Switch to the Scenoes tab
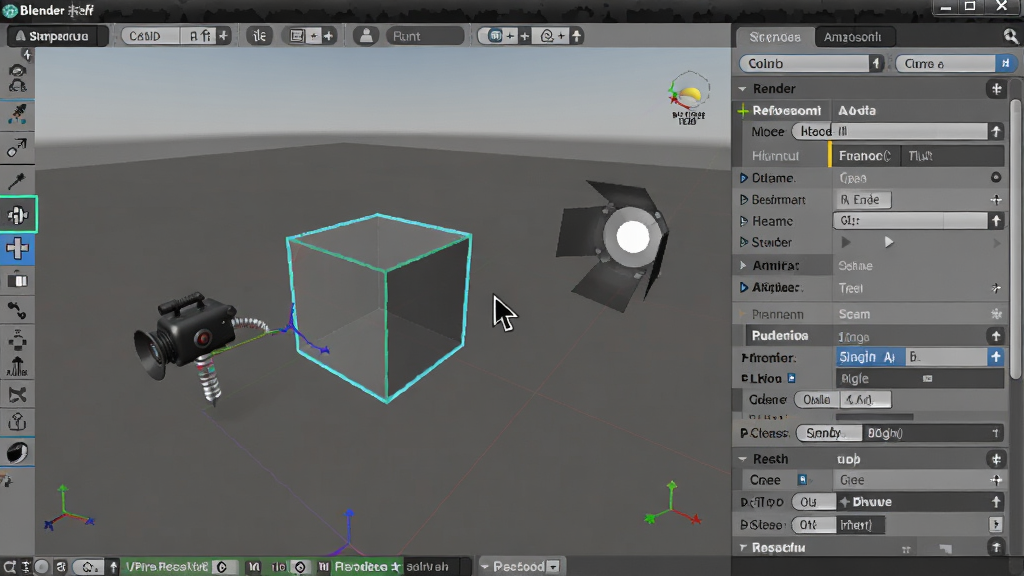Image resolution: width=1024 pixels, height=576 pixels. 775,37
